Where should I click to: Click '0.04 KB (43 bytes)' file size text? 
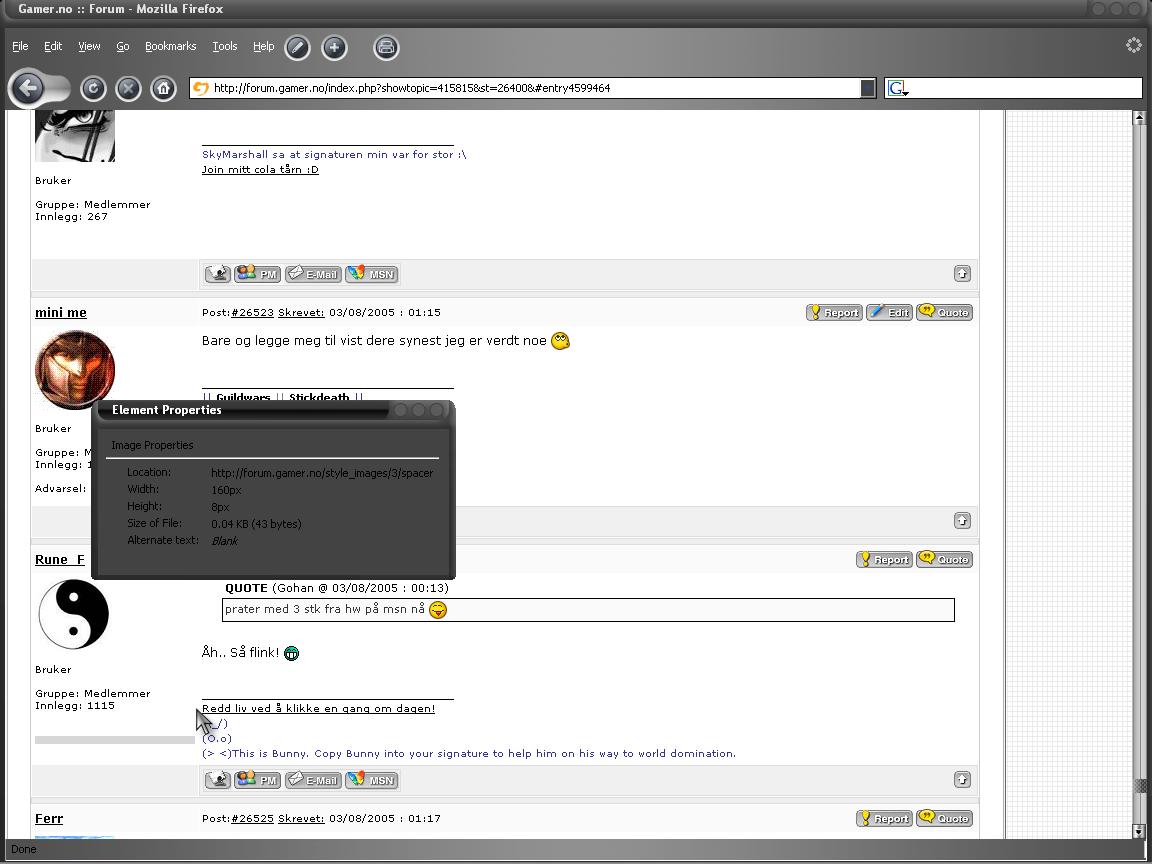(x=256, y=524)
